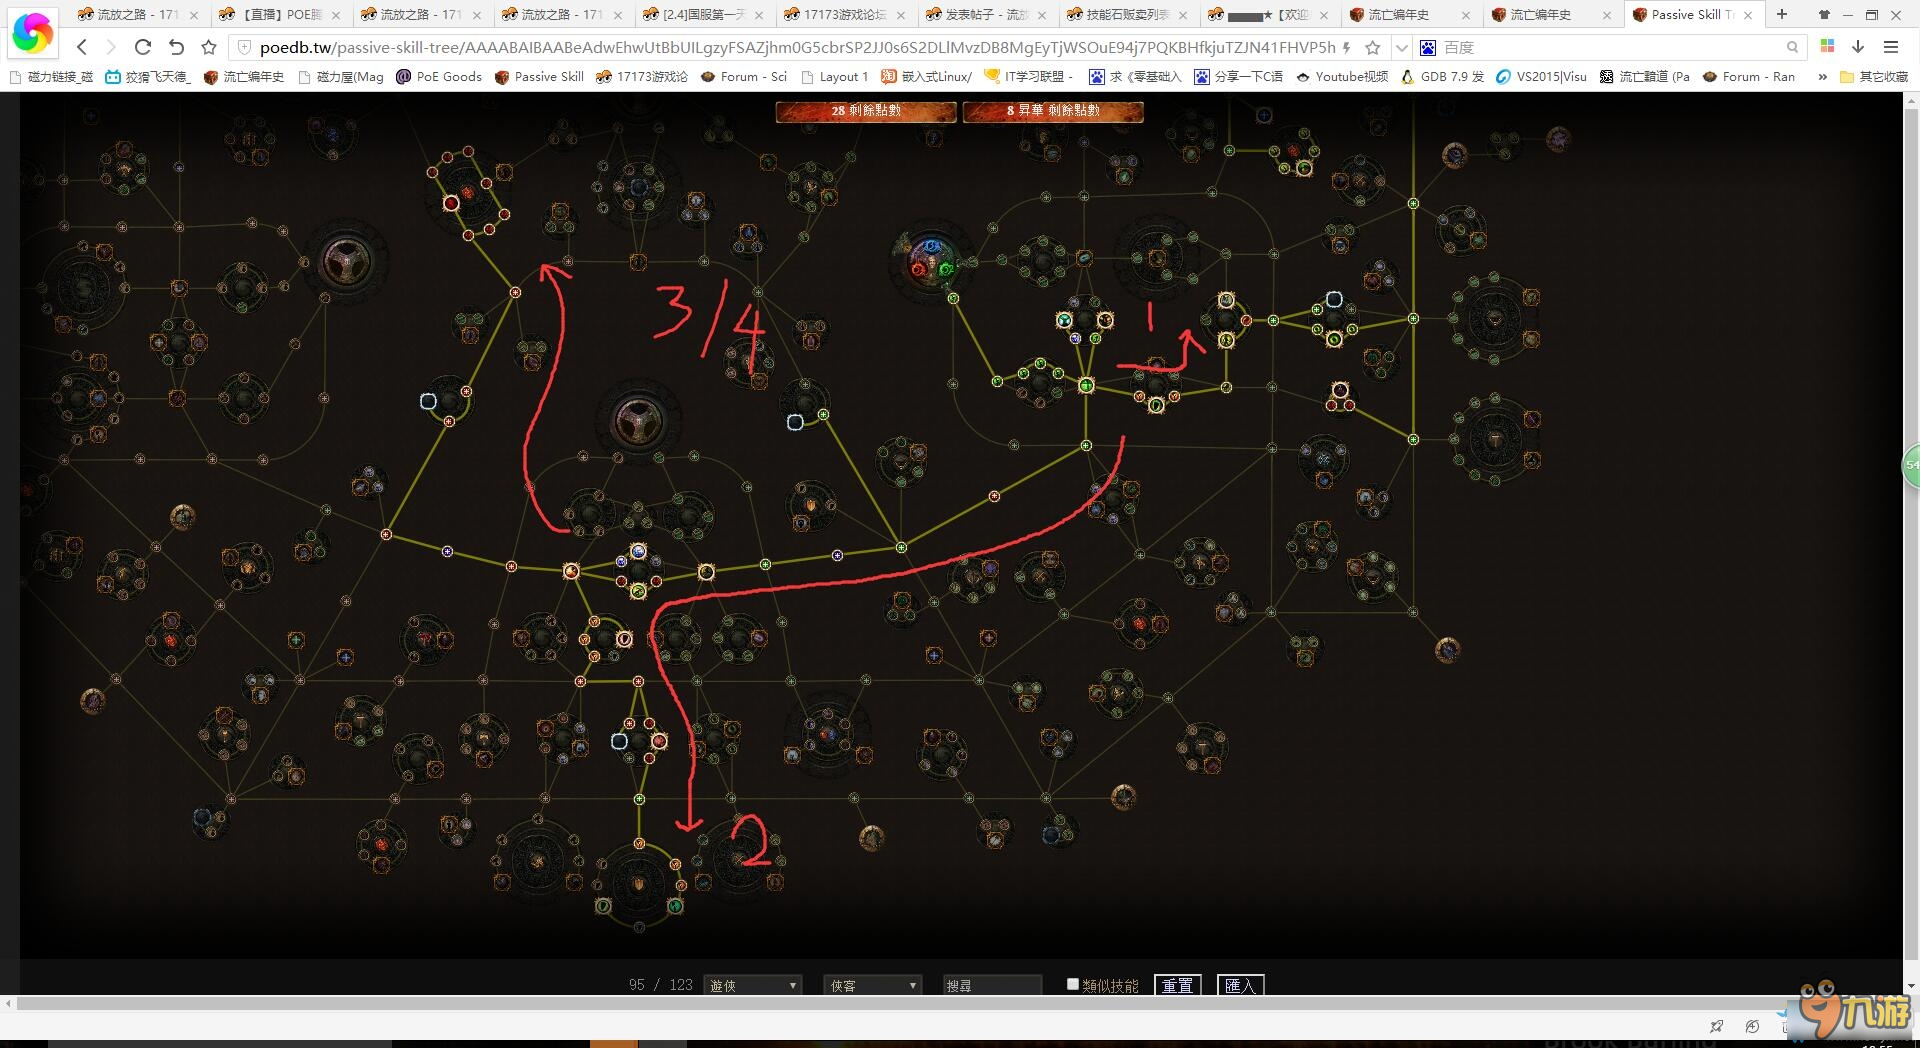Viewport: 1920px width, 1048px height.
Task: Open the 磁力链接_磁 bookmark
Action: pyautogui.click(x=51, y=76)
